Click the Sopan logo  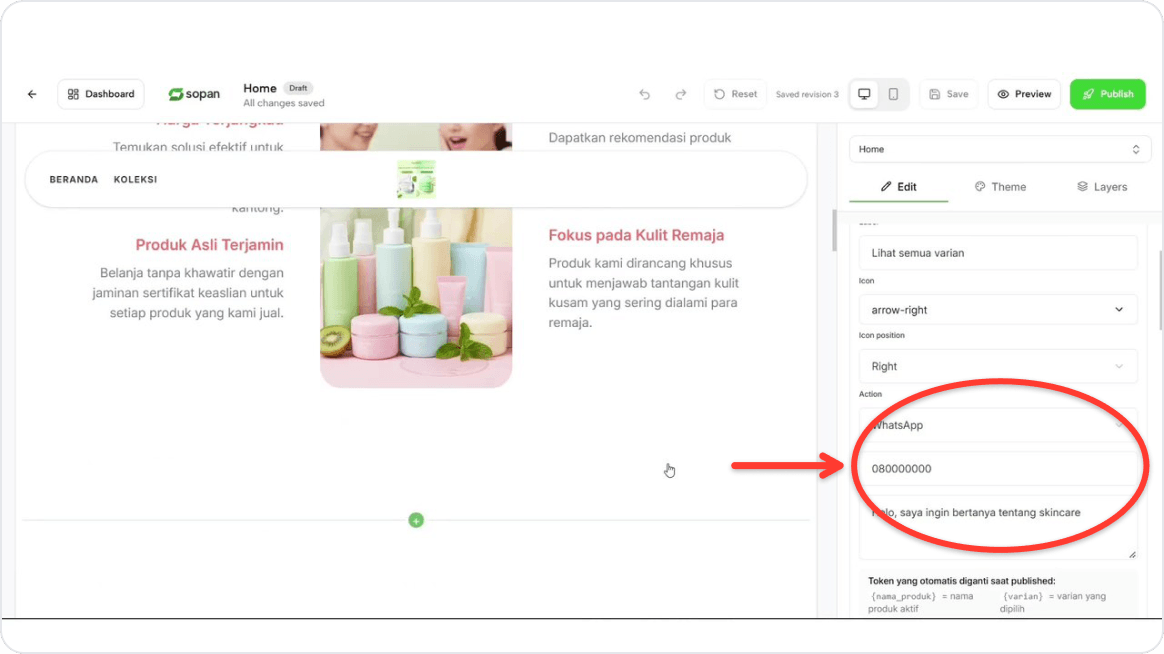[x=194, y=94]
